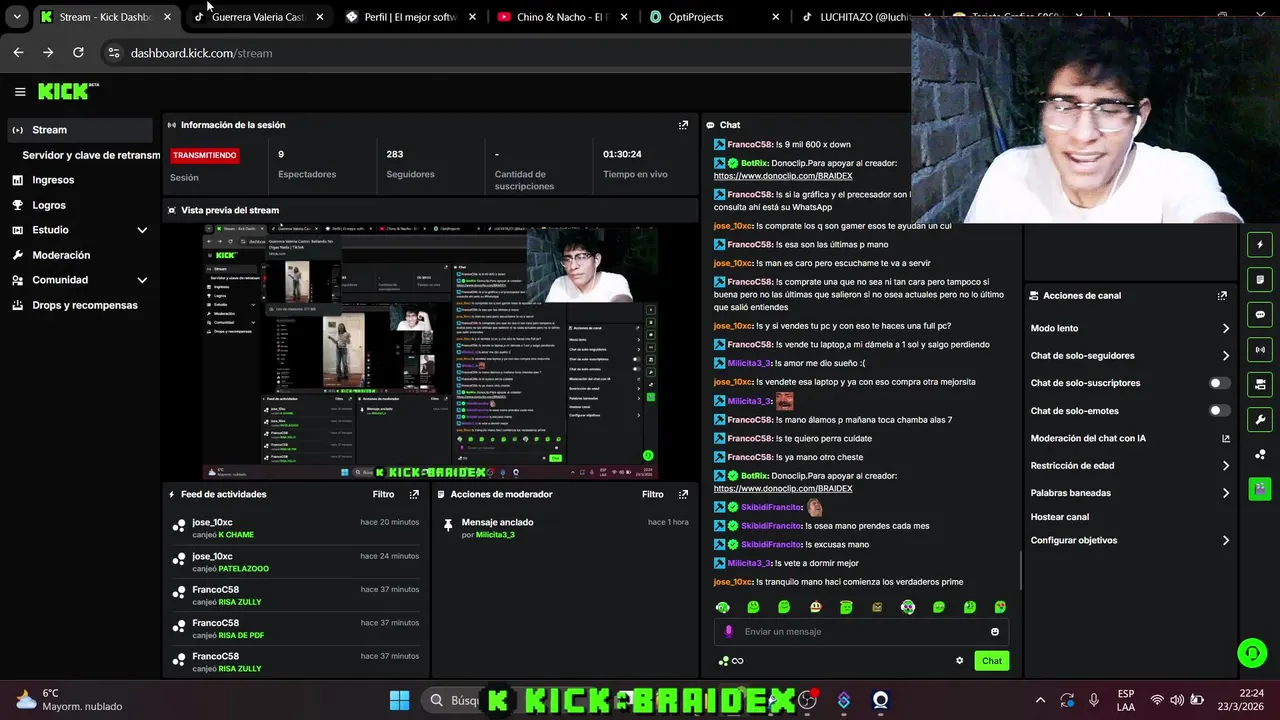Pick the robot-face emote in chat bar
The image size is (1280, 720).
tap(816, 607)
